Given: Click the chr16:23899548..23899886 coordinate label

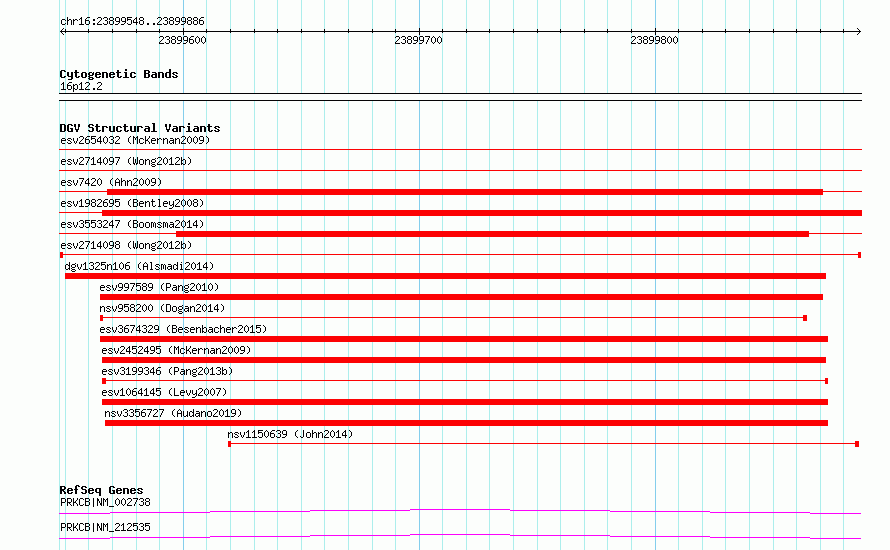Looking at the screenshot, I should click(132, 22).
